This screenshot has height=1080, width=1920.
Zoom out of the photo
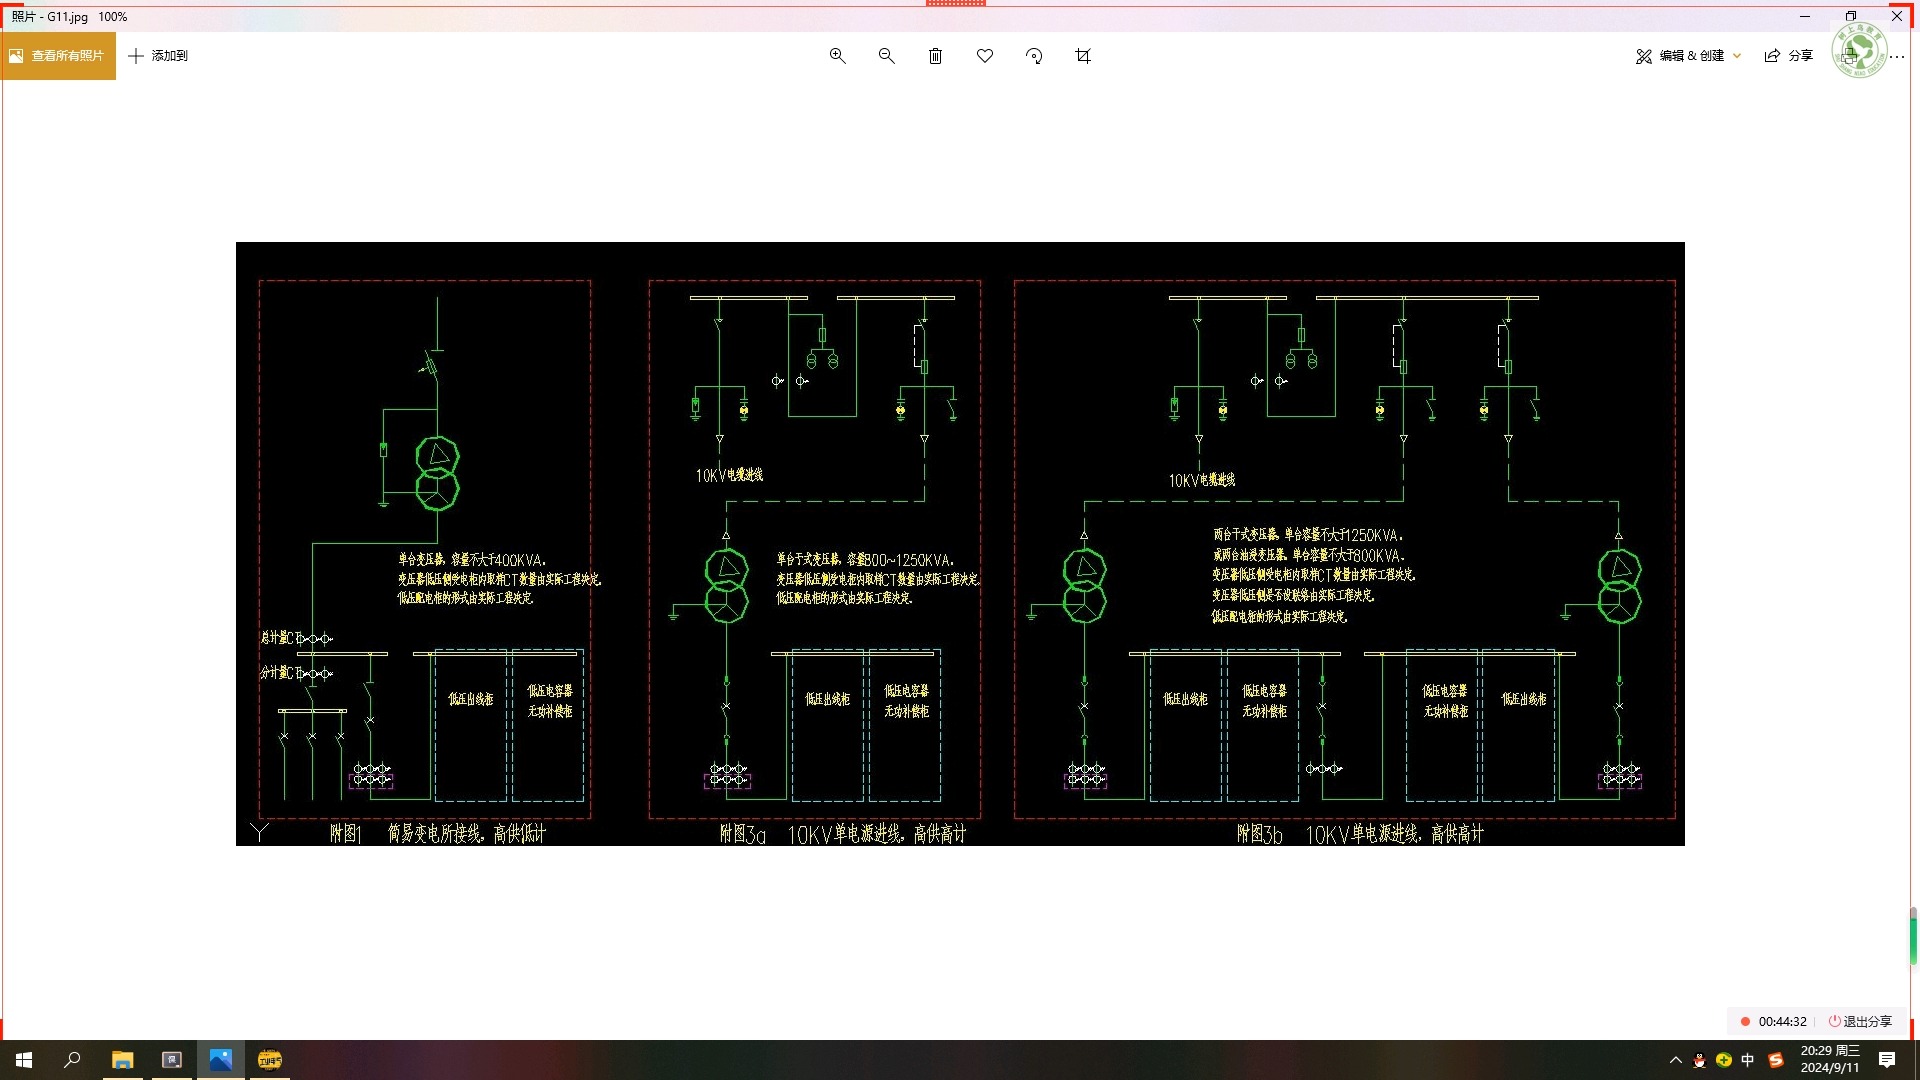(886, 56)
